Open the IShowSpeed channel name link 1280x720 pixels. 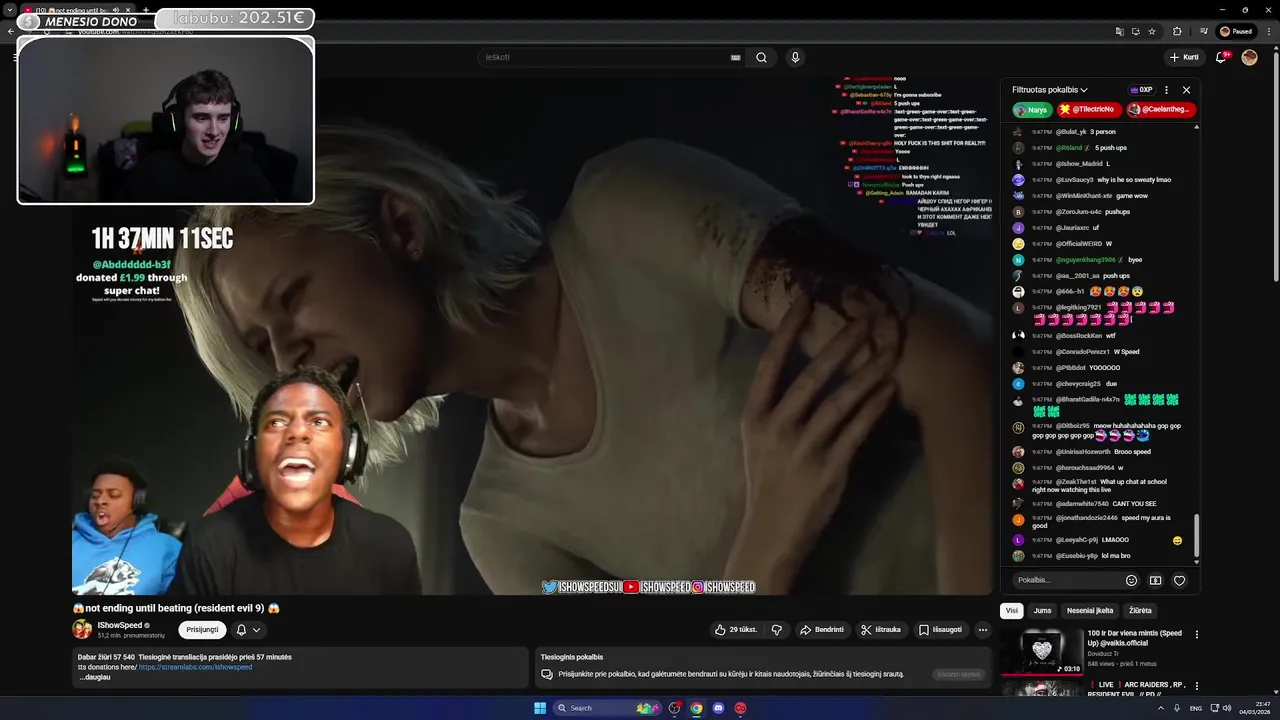coord(120,625)
